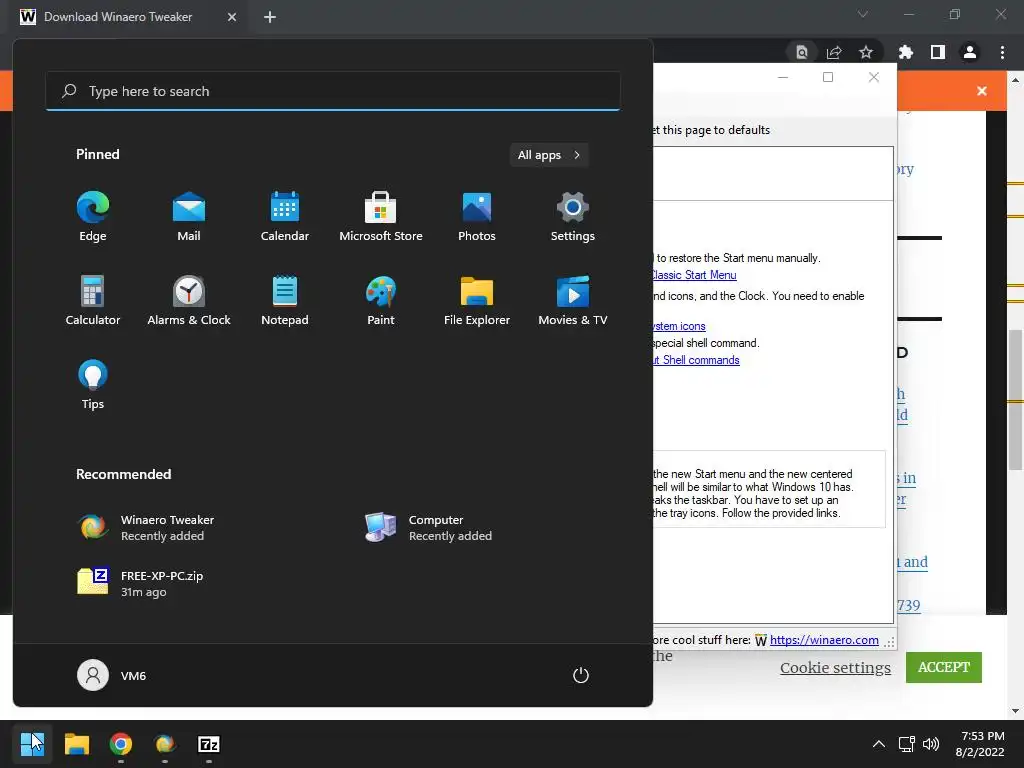Open the Shell commands link
The width and height of the screenshot is (1024, 768).
(696, 360)
